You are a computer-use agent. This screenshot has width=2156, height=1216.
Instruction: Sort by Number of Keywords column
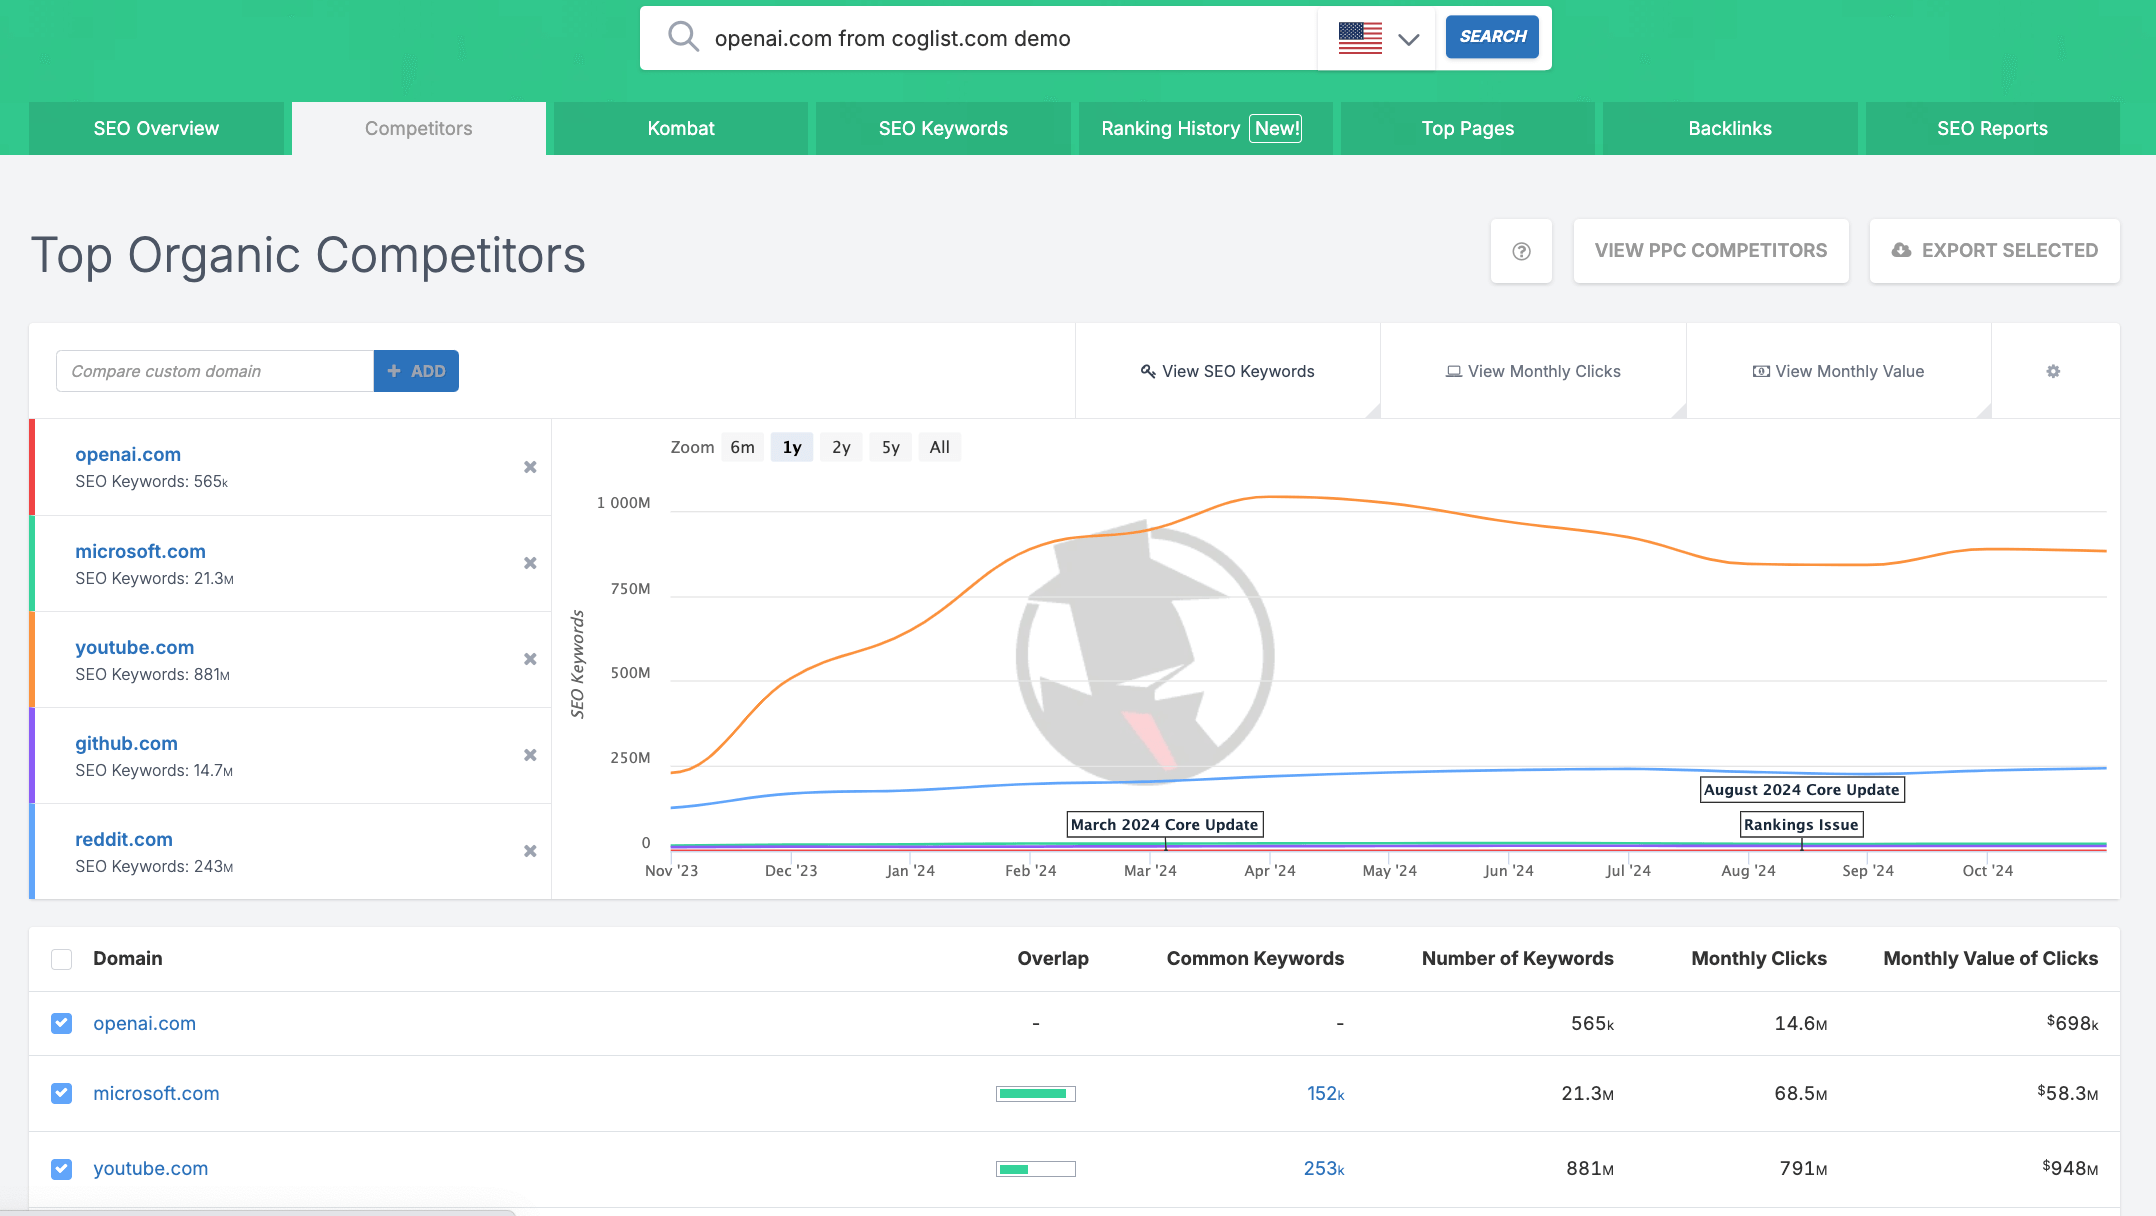(x=1517, y=958)
